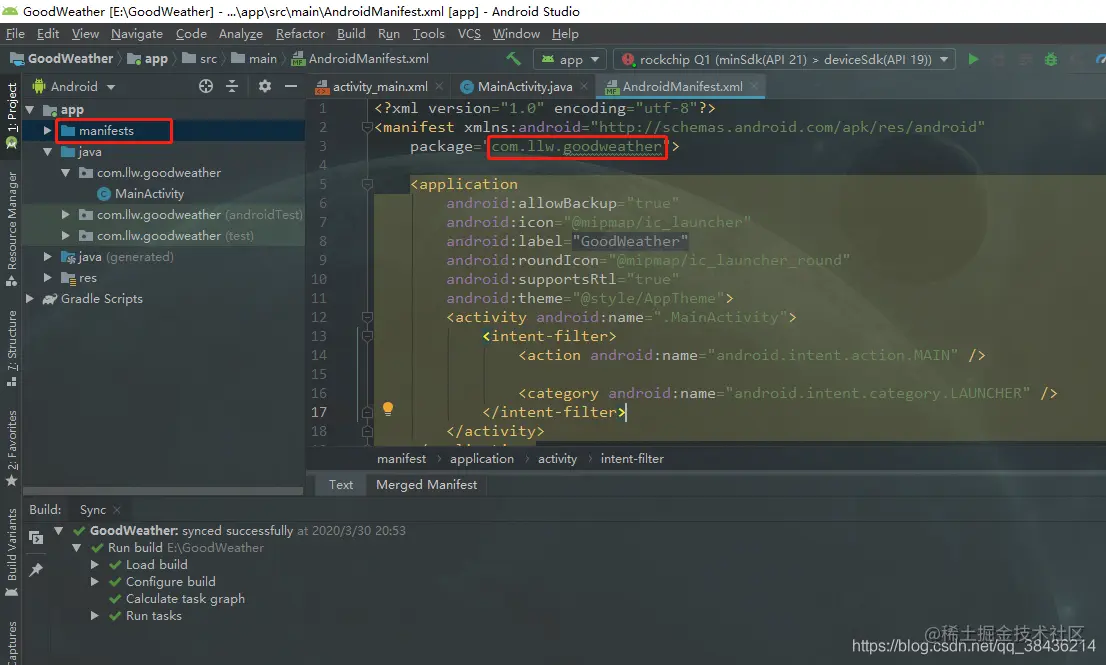1106x665 pixels.
Task: Select the Calculate task graph row
Action: pos(177,599)
